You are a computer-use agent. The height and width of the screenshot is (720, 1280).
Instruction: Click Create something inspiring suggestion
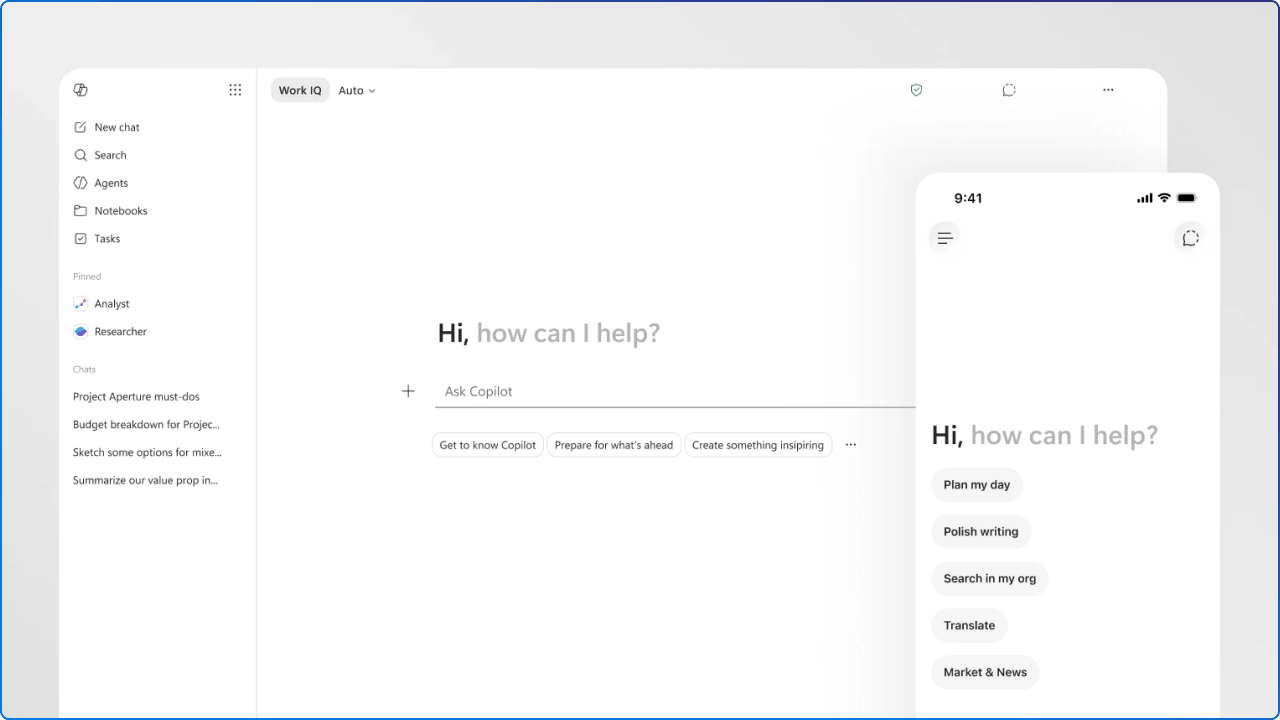click(x=758, y=445)
